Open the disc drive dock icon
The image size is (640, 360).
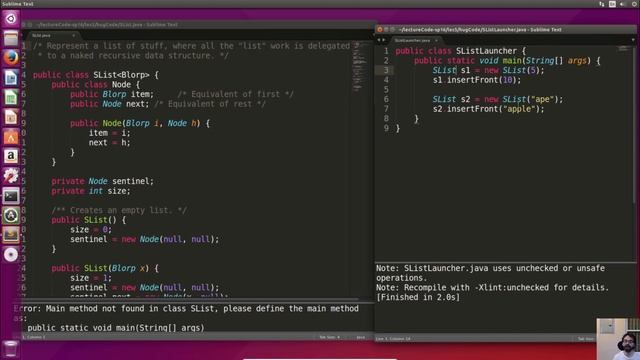pyautogui.click(x=11, y=254)
